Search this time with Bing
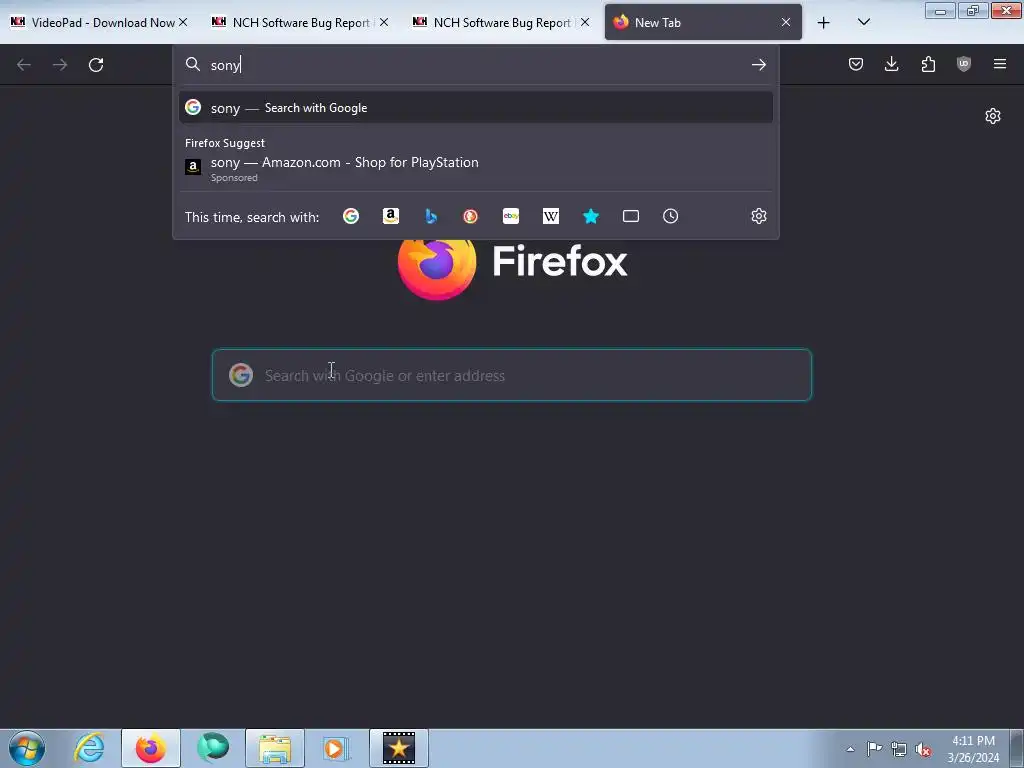The height and width of the screenshot is (768, 1024). [x=430, y=216]
